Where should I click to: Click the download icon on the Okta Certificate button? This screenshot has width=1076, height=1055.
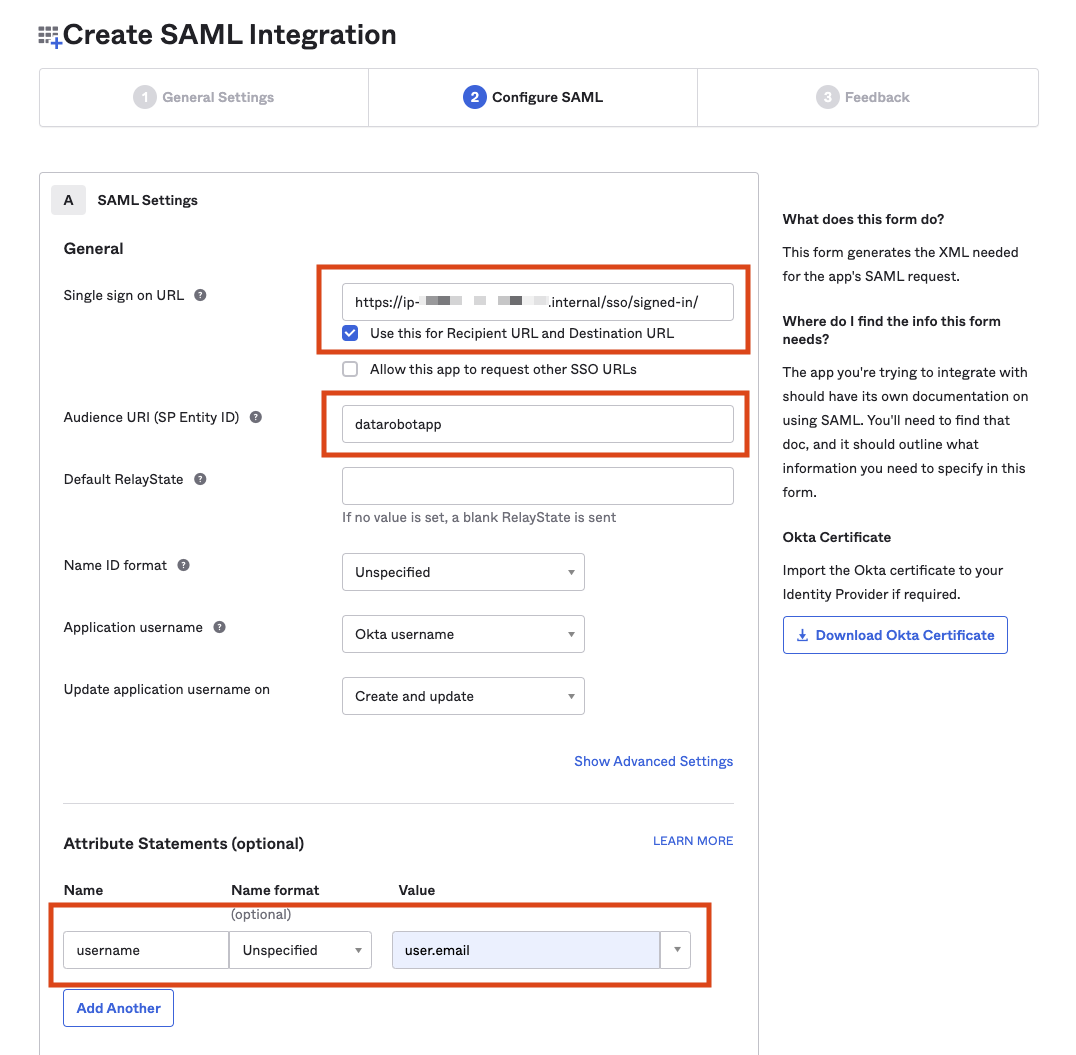click(x=802, y=635)
